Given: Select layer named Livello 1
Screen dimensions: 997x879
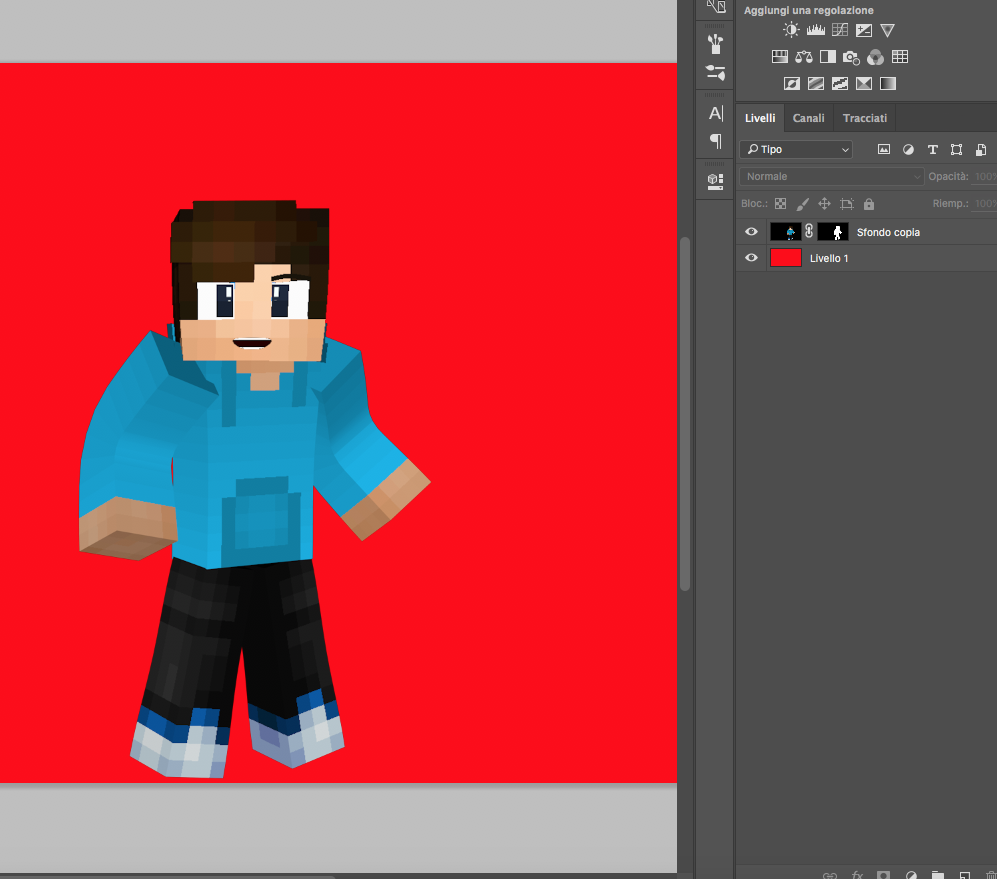Looking at the screenshot, I should [x=829, y=258].
